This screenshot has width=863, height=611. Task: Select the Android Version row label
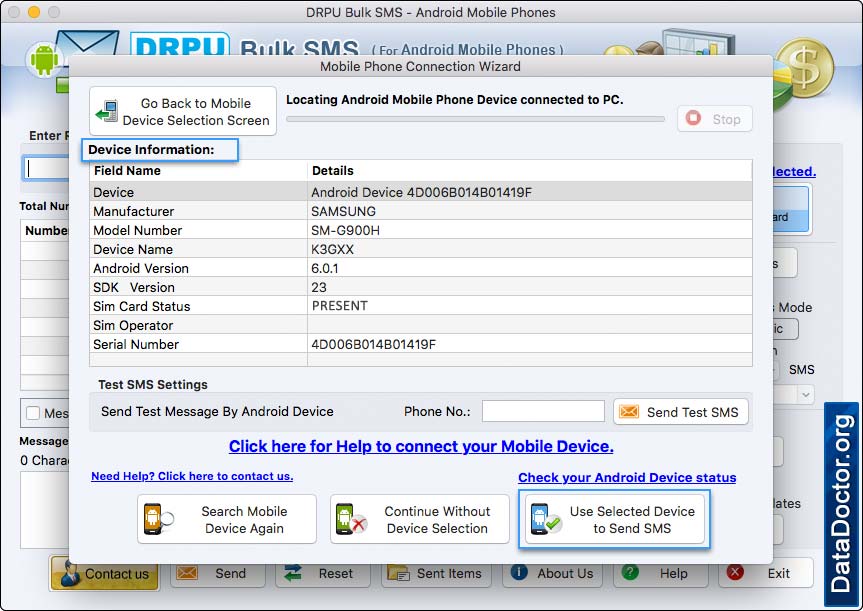(x=141, y=268)
